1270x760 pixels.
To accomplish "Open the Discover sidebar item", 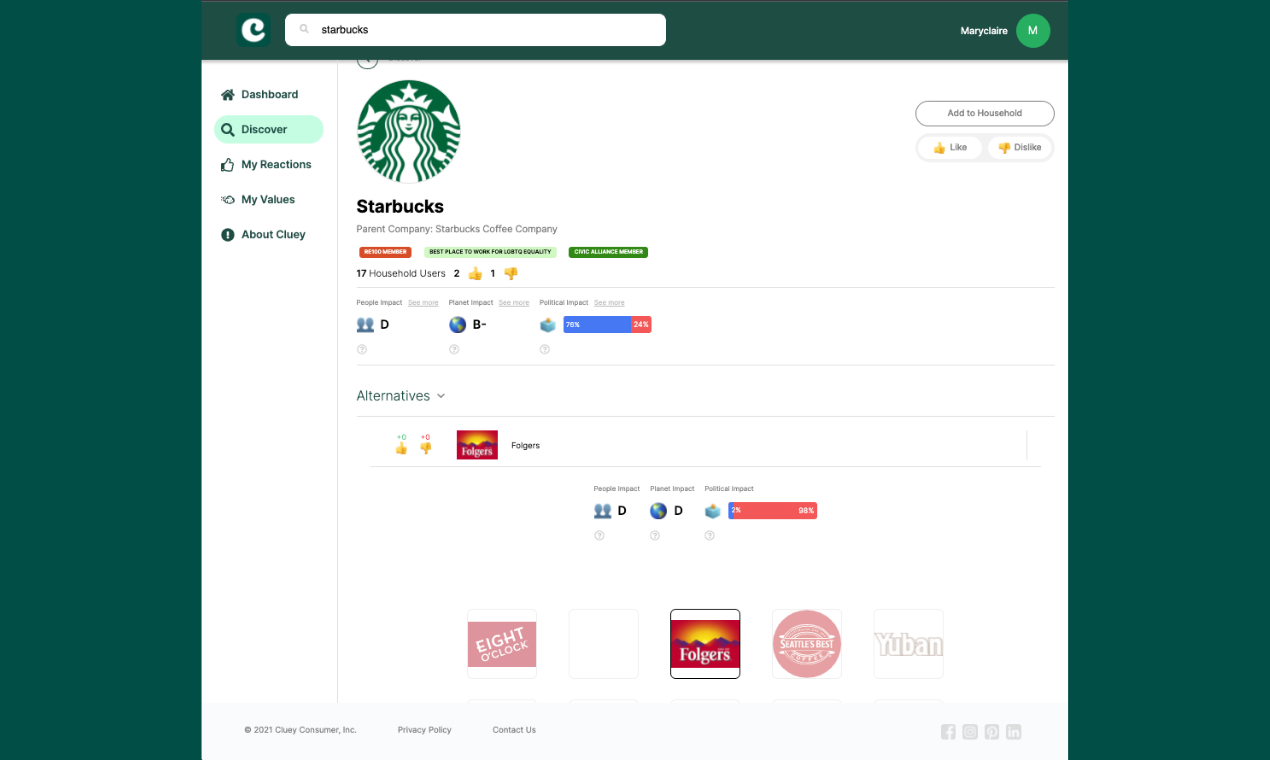I will point(269,129).
